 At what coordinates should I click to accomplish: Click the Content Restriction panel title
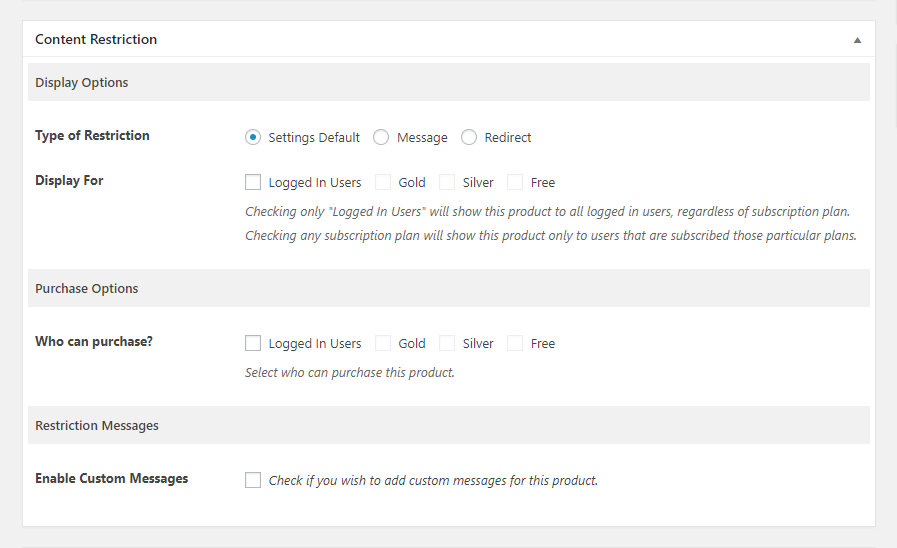96,39
